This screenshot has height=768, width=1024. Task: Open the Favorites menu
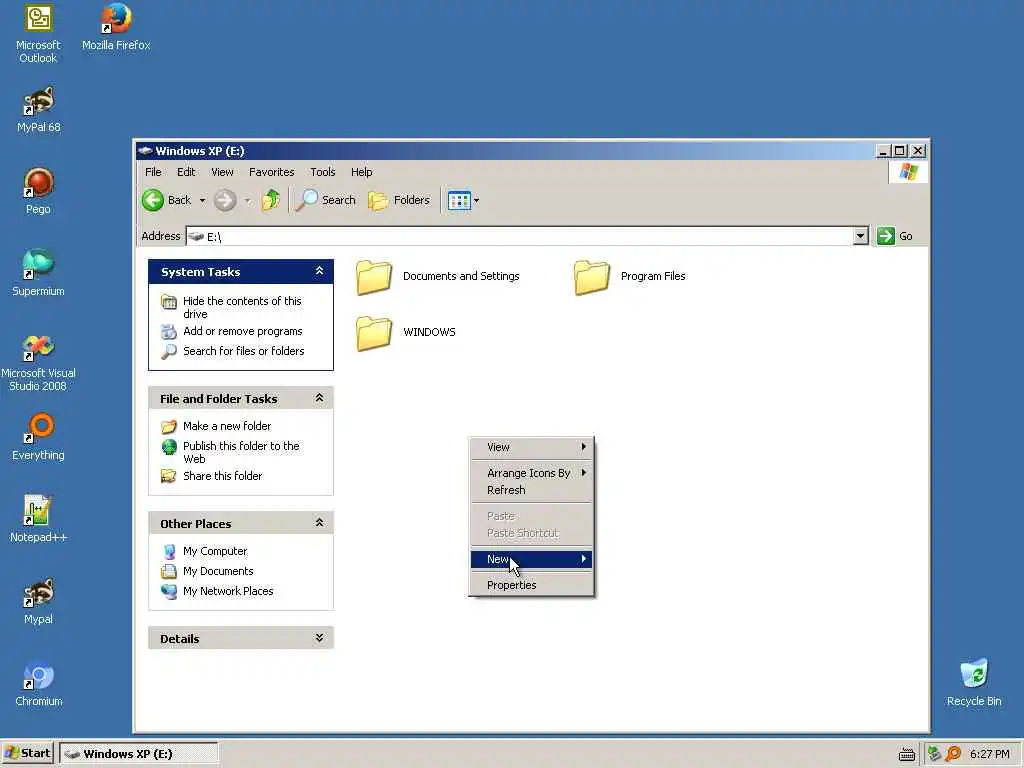tap(272, 172)
